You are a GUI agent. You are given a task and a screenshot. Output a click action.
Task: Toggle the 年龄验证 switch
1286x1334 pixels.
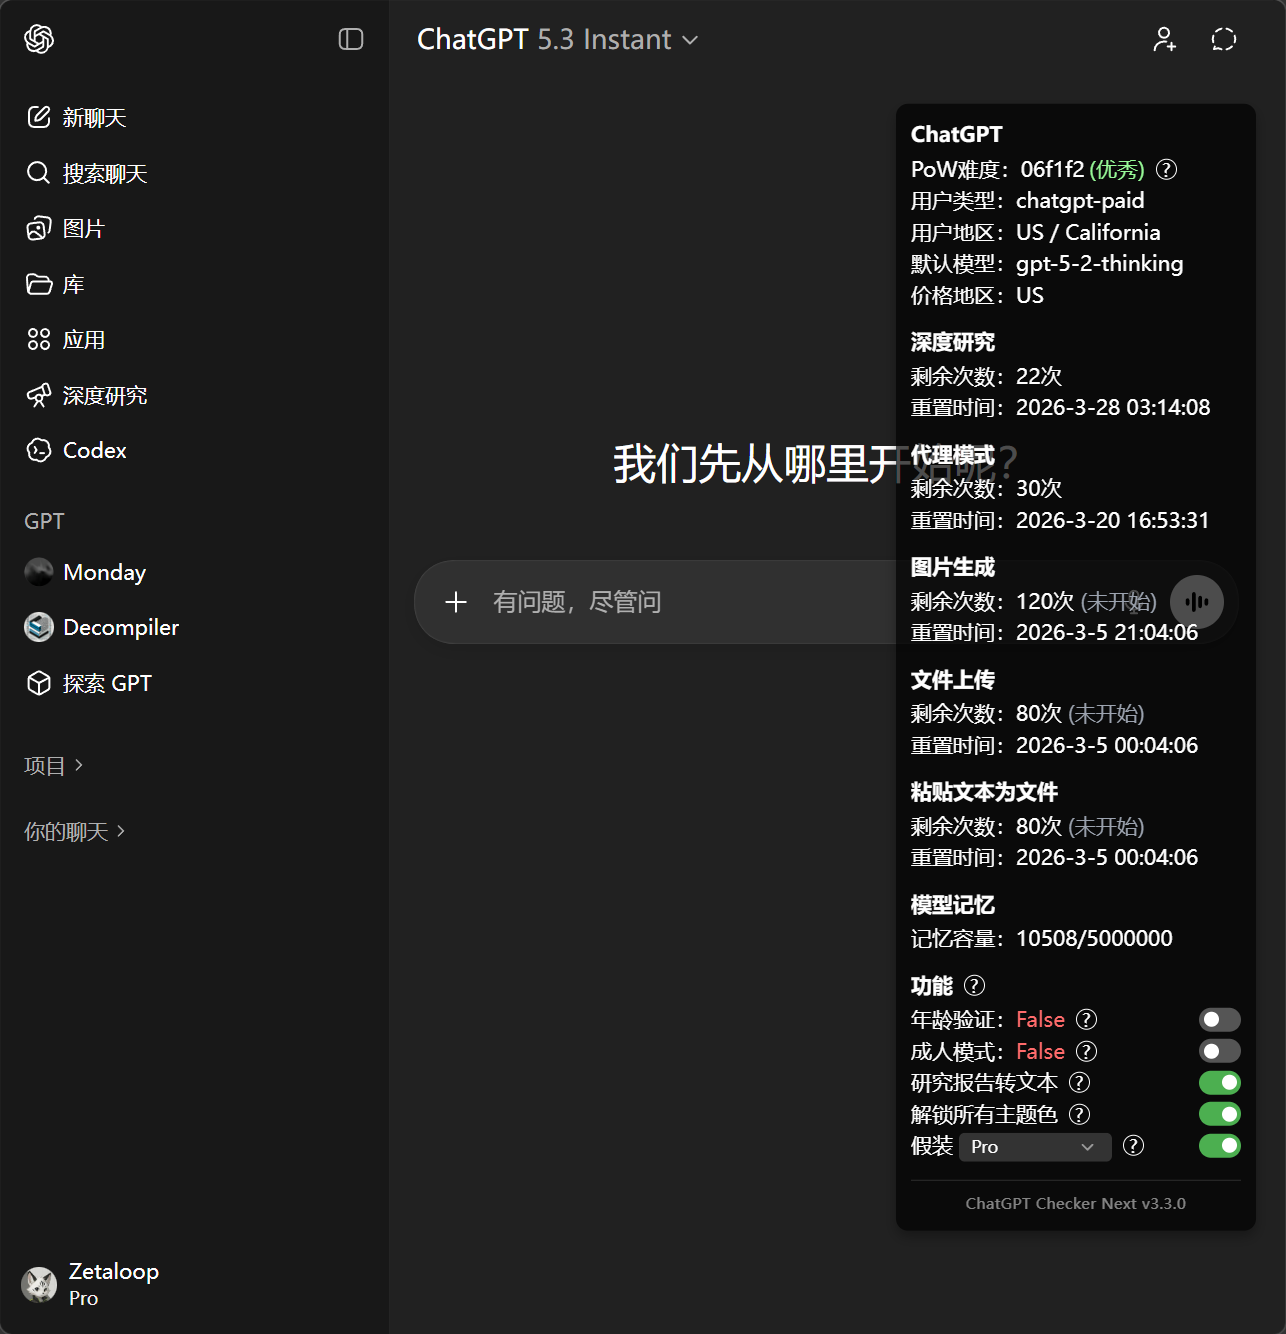click(1220, 1019)
